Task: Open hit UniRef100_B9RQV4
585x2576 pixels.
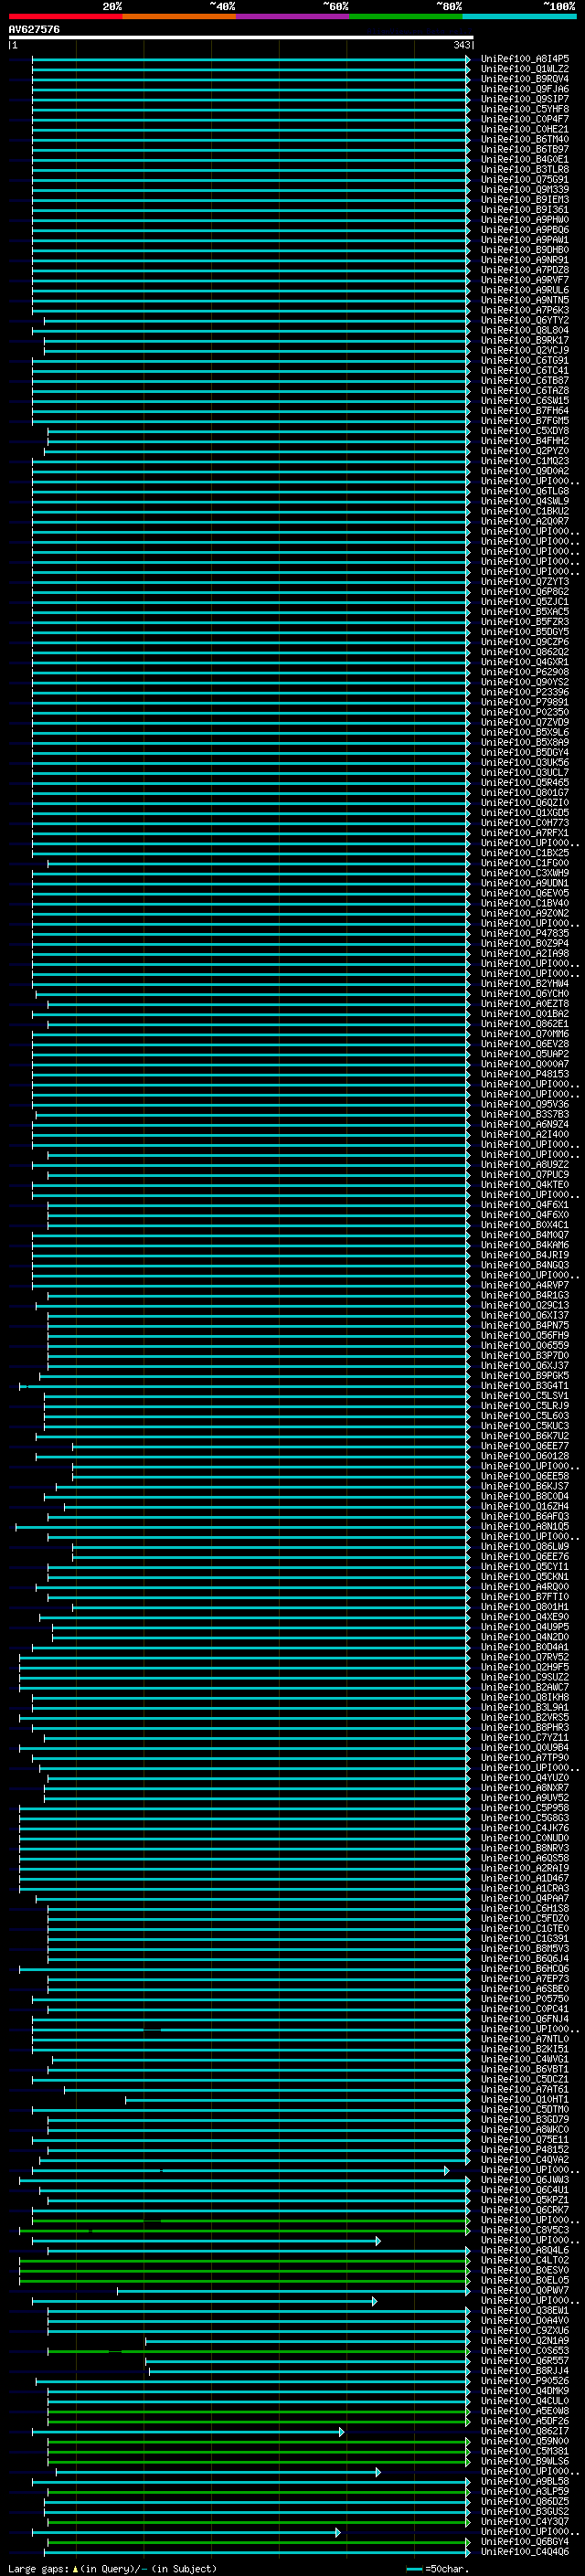Action: [x=525, y=79]
